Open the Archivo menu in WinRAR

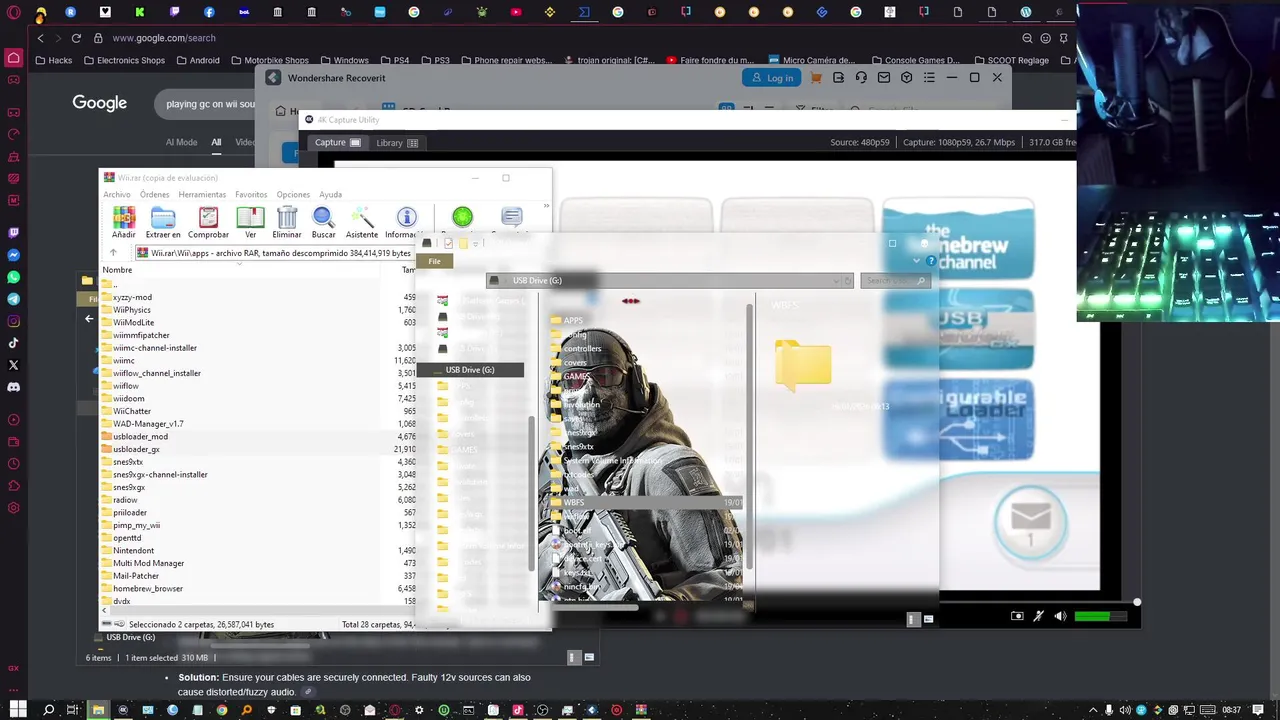(117, 194)
